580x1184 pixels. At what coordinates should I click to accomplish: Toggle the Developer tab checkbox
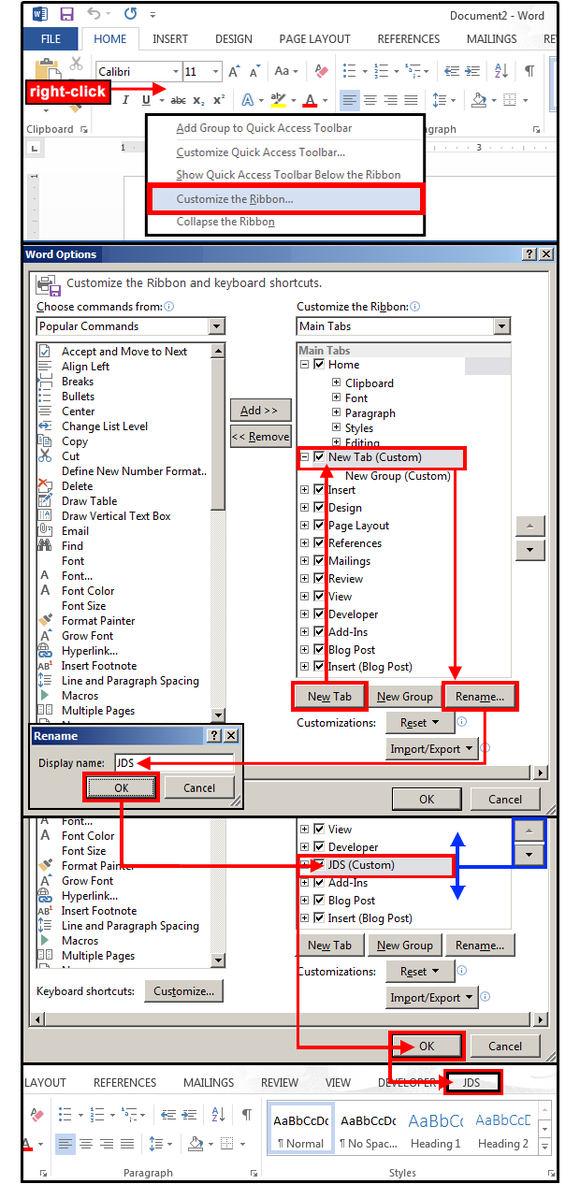[x=319, y=614]
